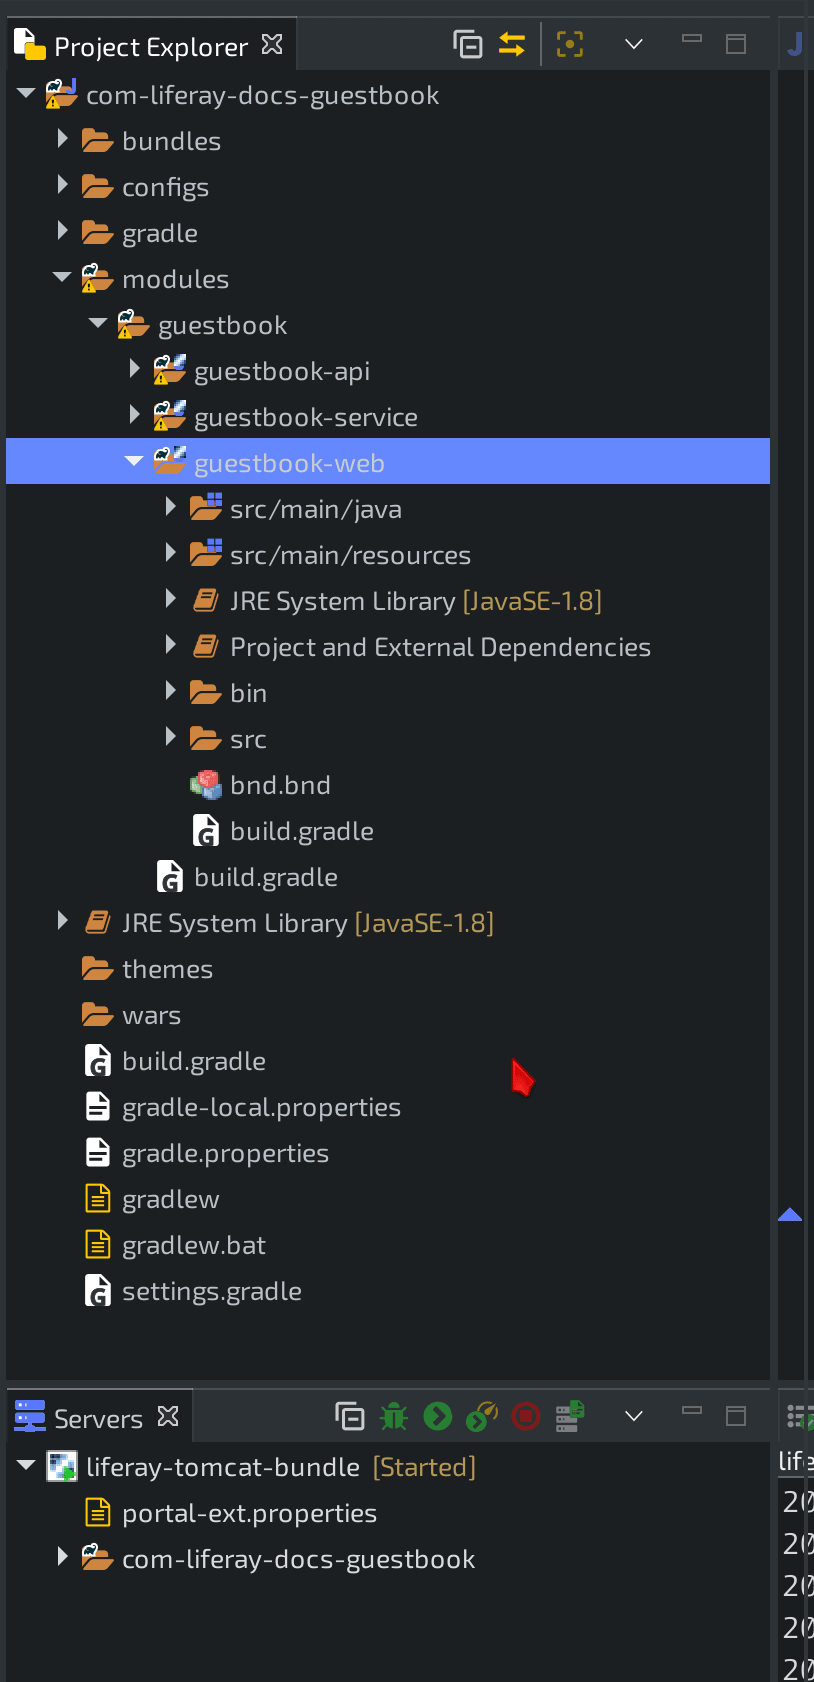This screenshot has height=1682, width=814.
Task: Click the bnd.bnd file icon
Action: point(206,785)
